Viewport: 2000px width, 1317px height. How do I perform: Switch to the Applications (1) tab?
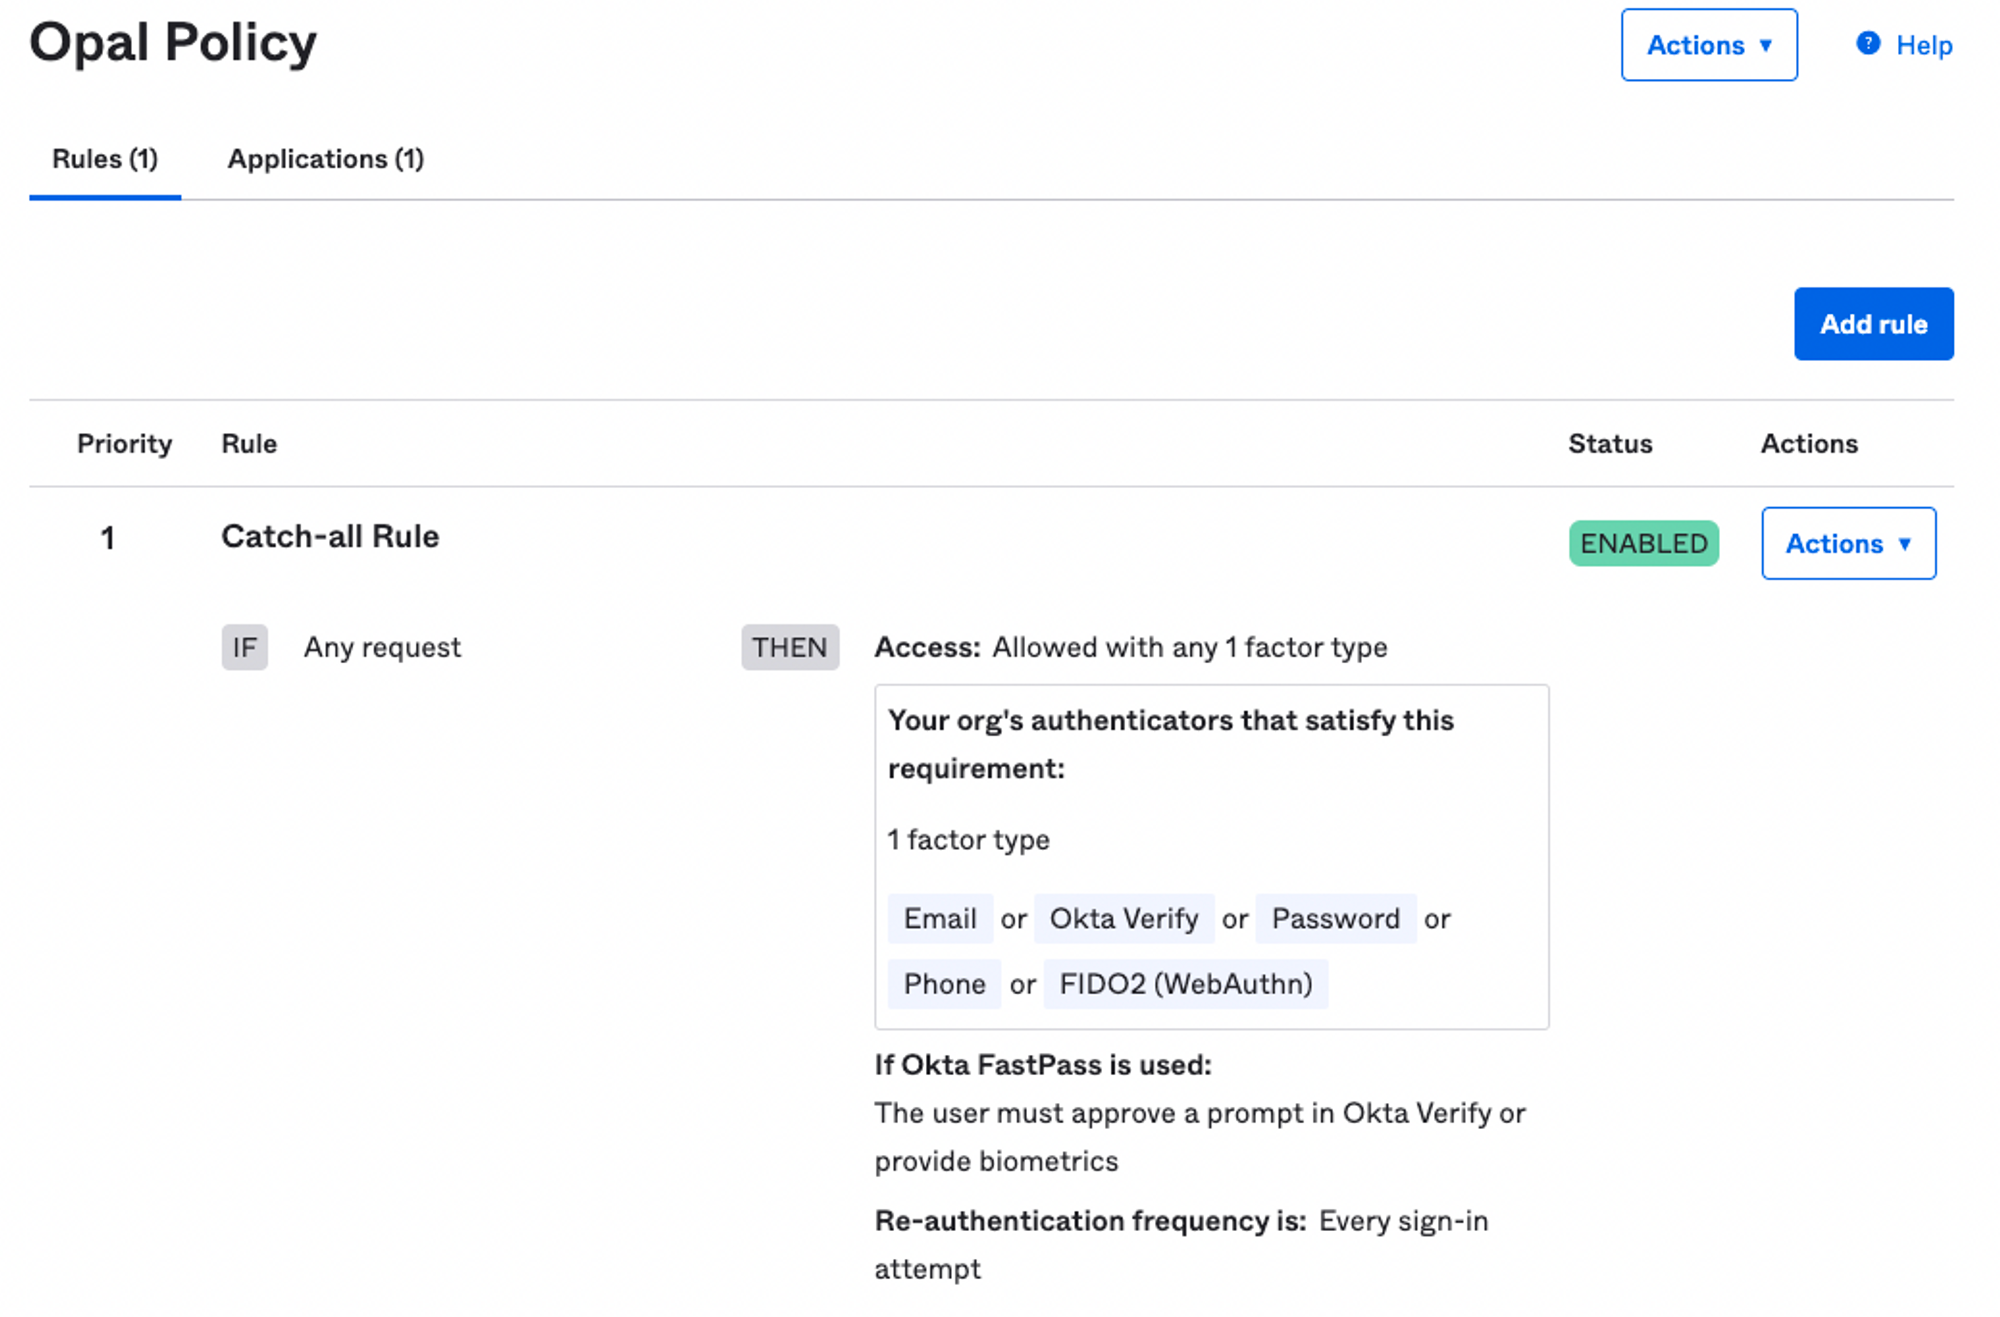(325, 159)
